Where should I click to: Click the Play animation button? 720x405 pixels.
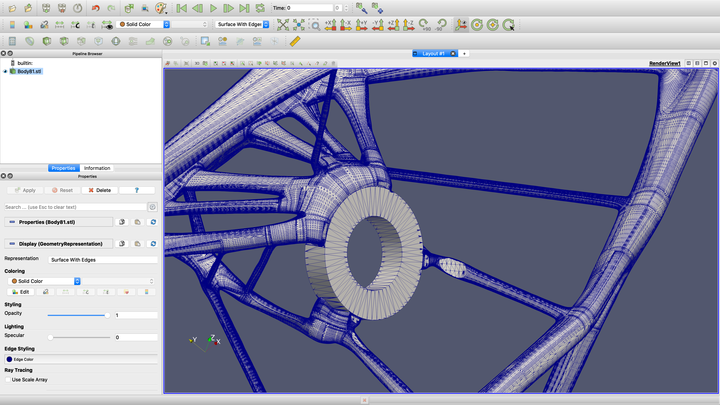pyautogui.click(x=213, y=8)
